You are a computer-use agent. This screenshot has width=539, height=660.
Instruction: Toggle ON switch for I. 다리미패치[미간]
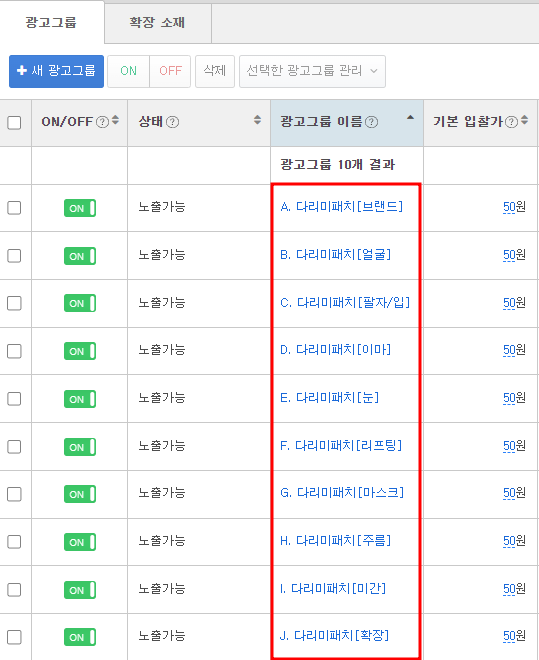(80, 590)
